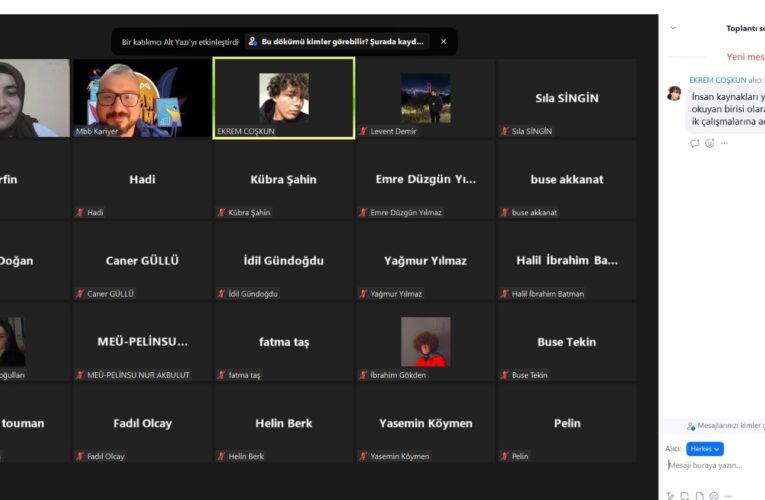Click the 'Bu dökümü kimler görebilir?' link
Screen dimensions: 765x500
(x=338, y=42)
